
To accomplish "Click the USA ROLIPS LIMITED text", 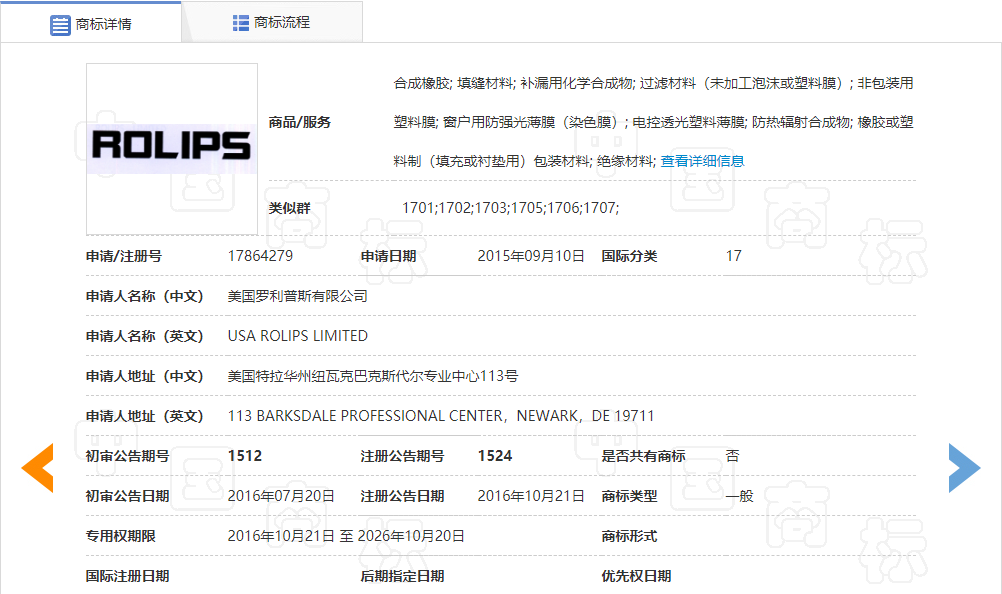I will pyautogui.click(x=298, y=336).
